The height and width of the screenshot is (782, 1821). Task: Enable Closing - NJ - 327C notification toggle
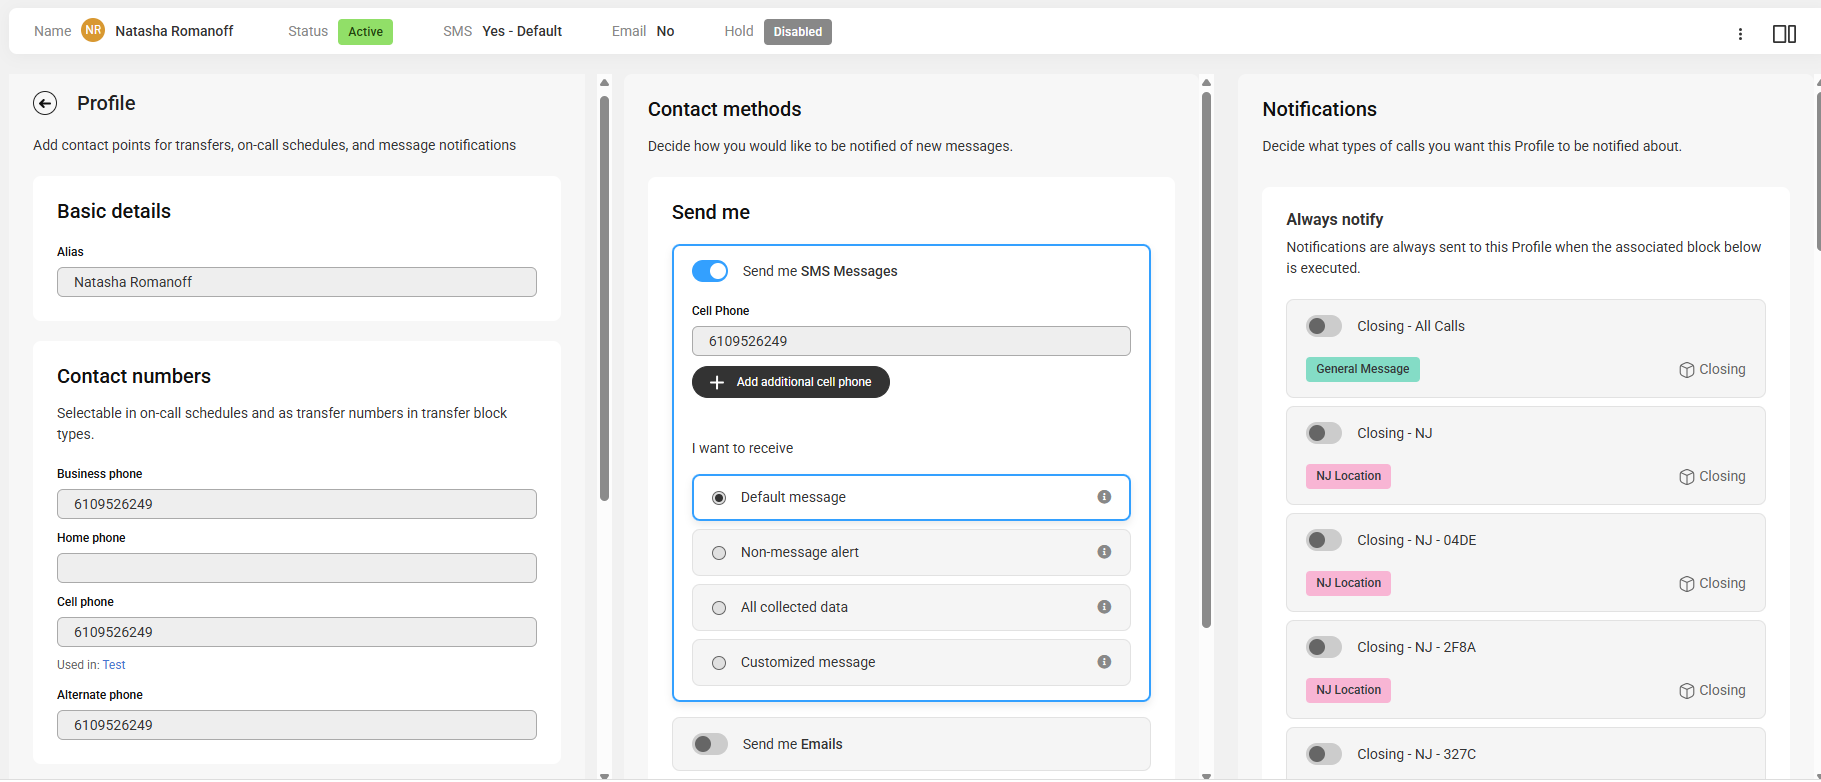pyautogui.click(x=1324, y=754)
